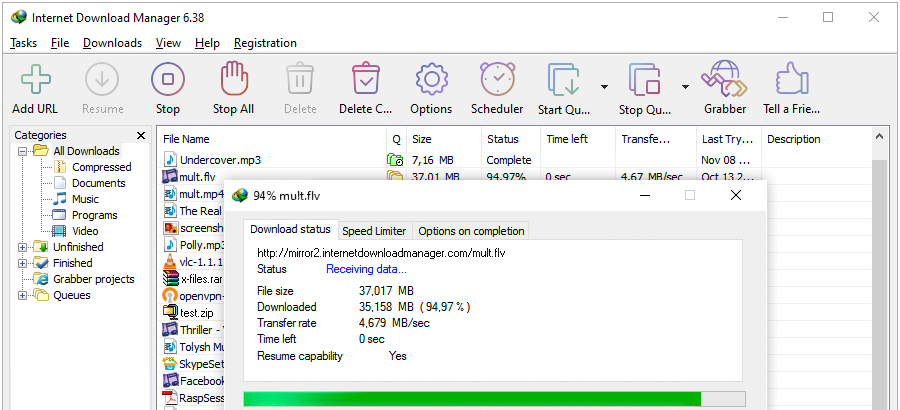
Task: Open Options gear icon
Action: pyautogui.click(x=431, y=79)
